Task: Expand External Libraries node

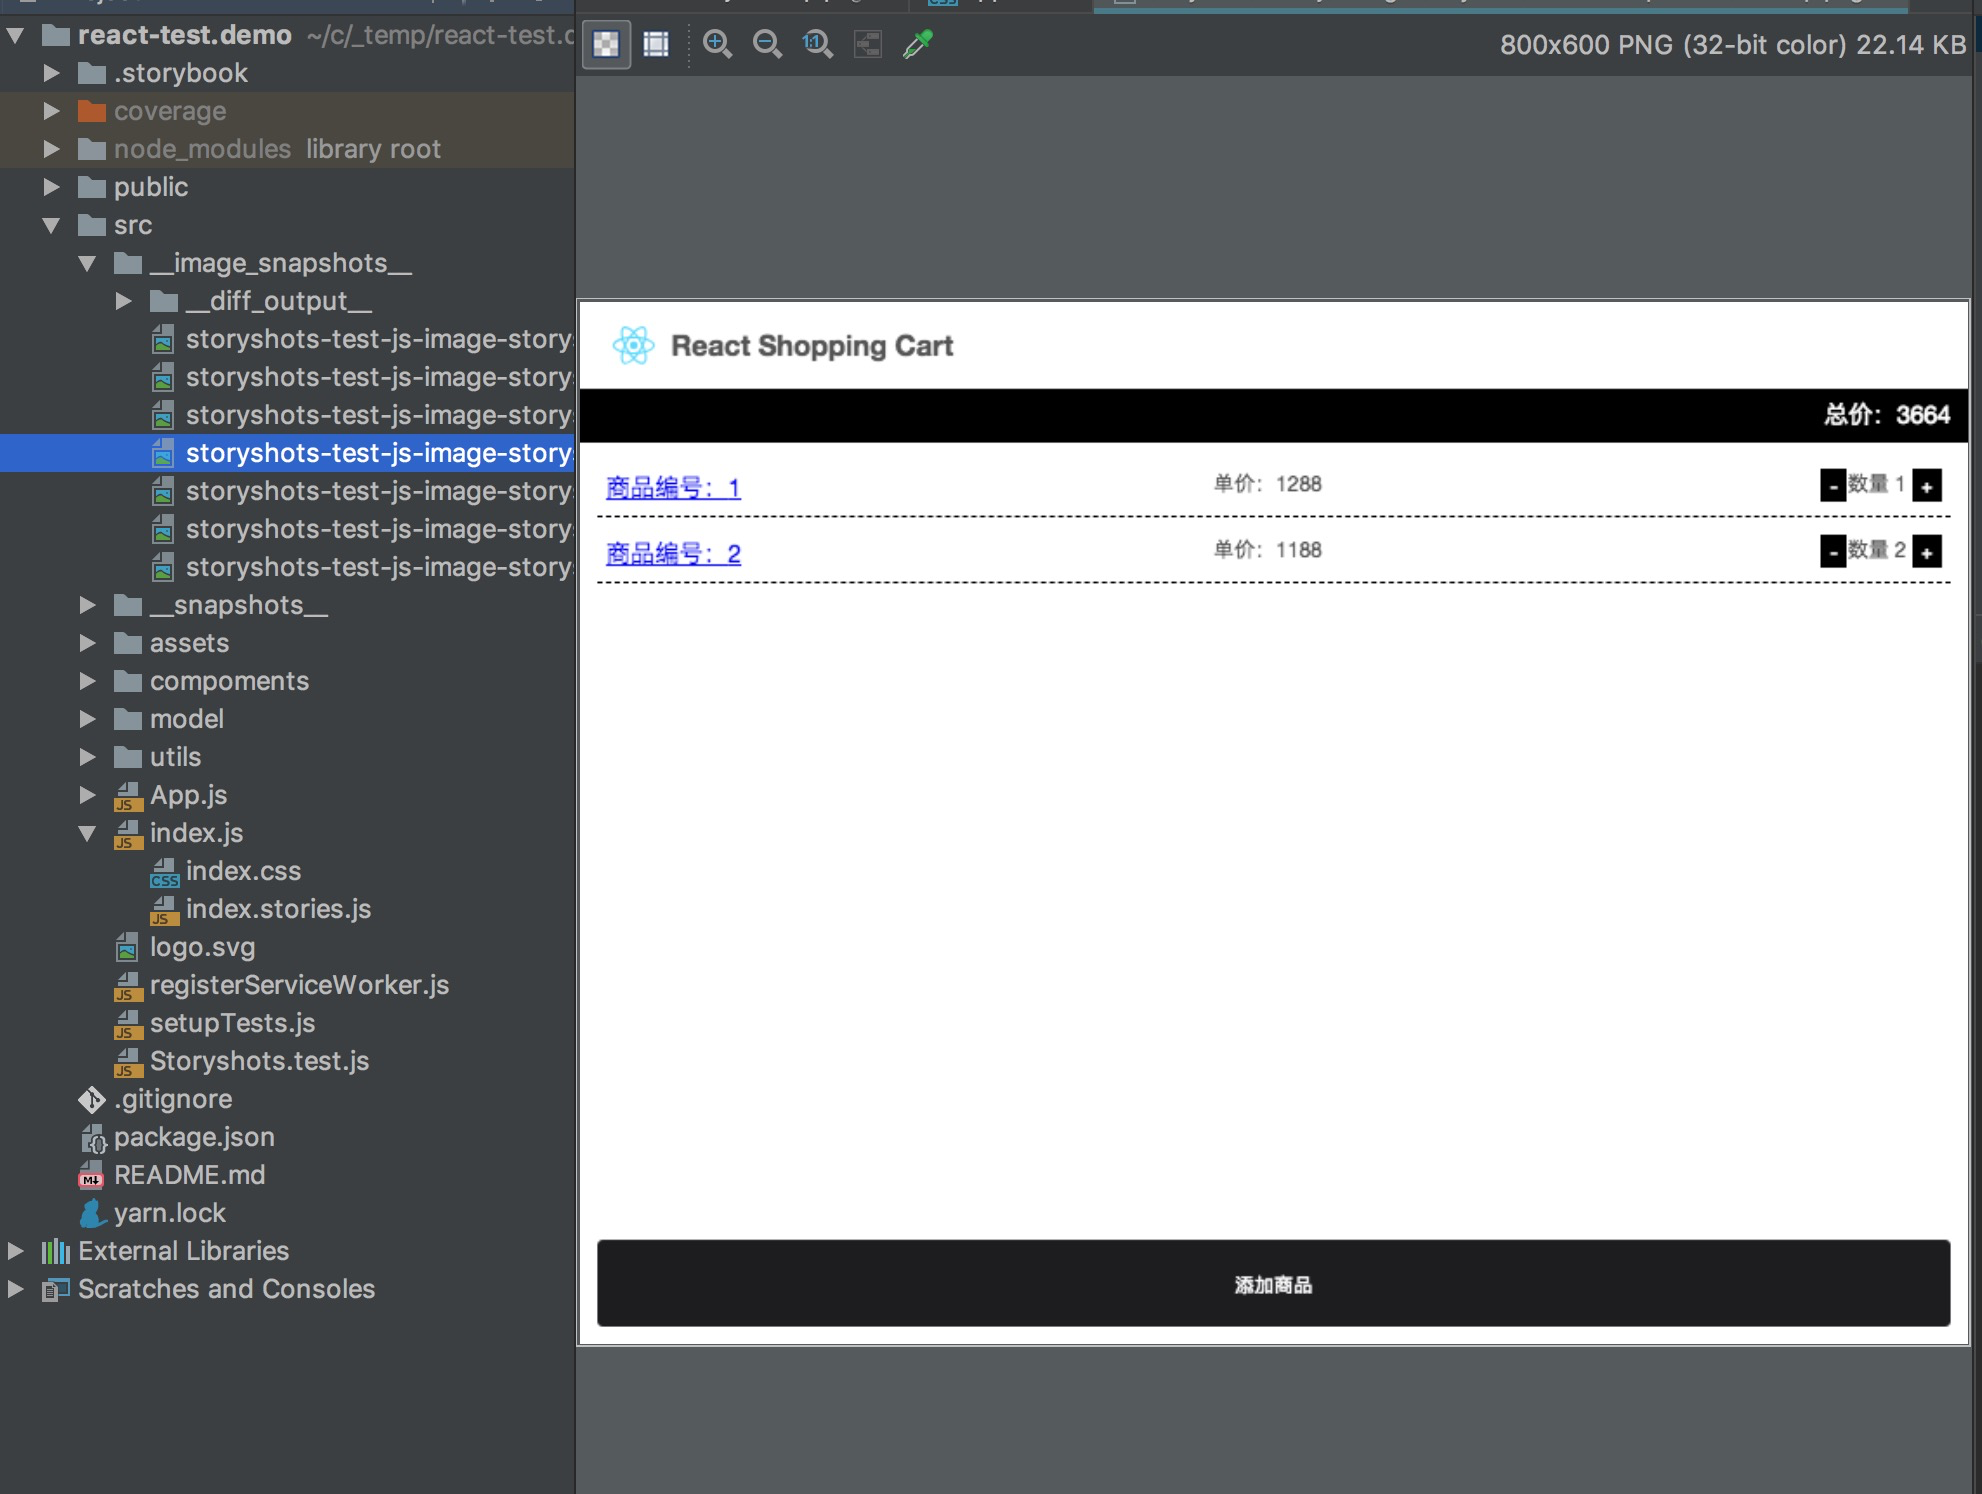Action: coord(15,1251)
